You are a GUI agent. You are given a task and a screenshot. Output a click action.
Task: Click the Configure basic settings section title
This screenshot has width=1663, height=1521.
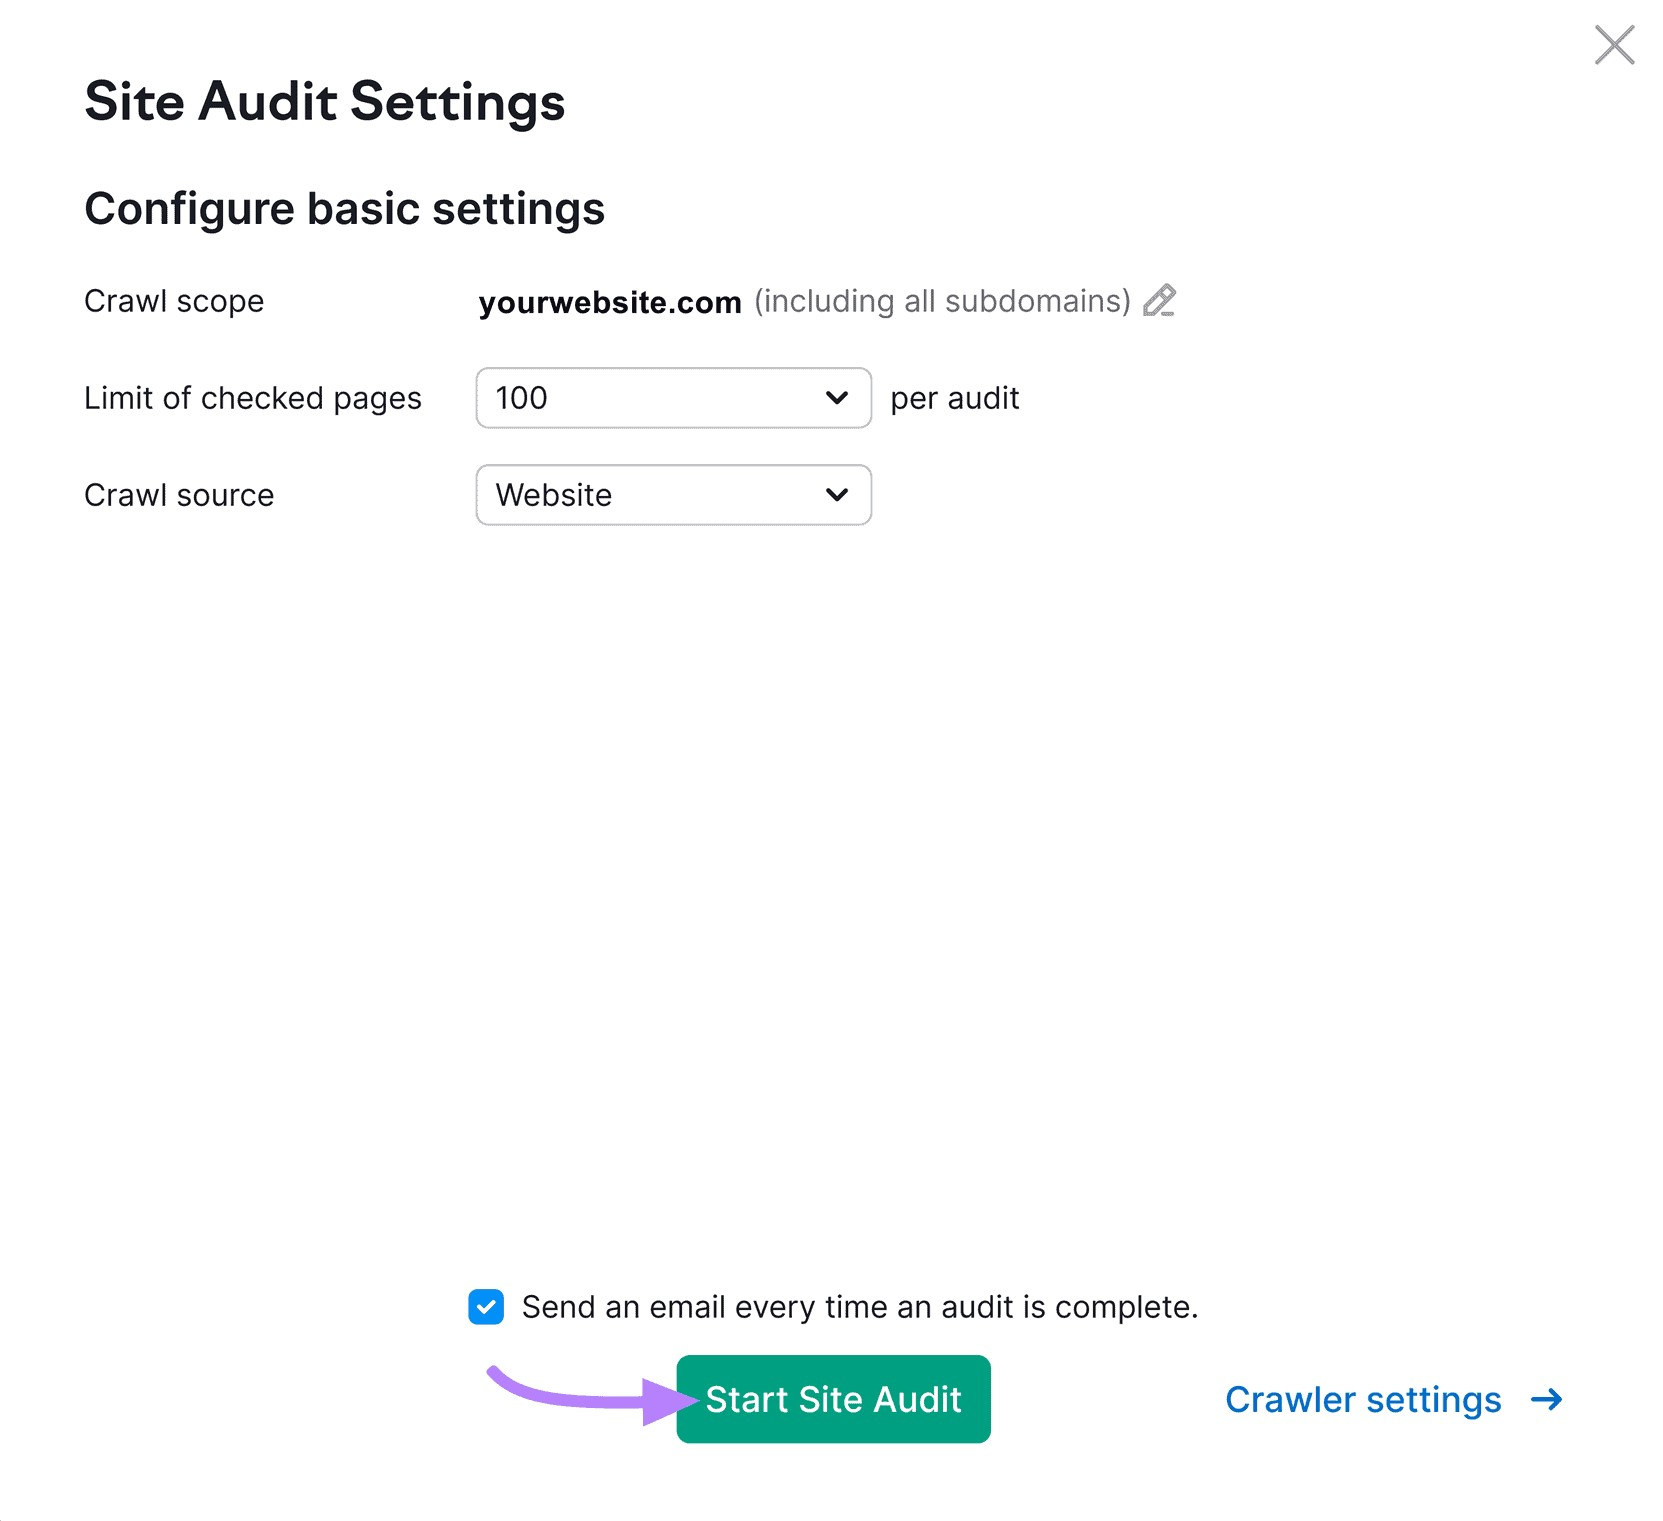345,208
